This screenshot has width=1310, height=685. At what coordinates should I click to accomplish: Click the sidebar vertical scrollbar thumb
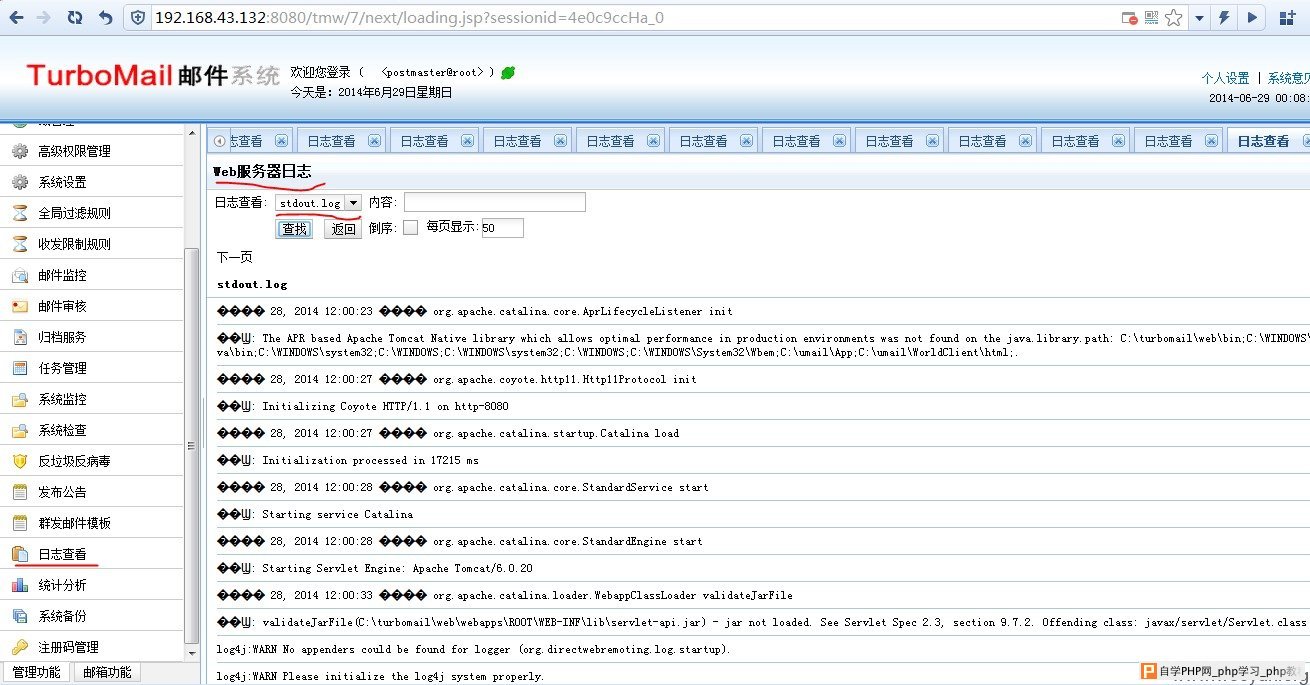tap(192, 445)
